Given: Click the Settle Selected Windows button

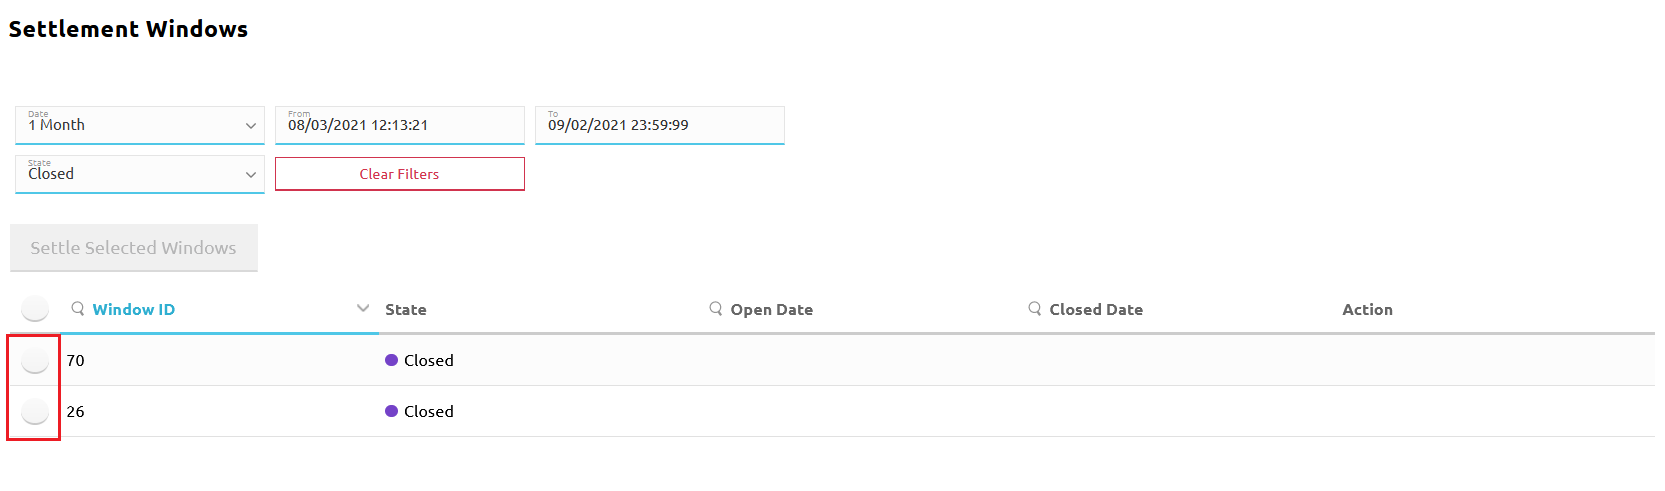Looking at the screenshot, I should pyautogui.click(x=134, y=248).
